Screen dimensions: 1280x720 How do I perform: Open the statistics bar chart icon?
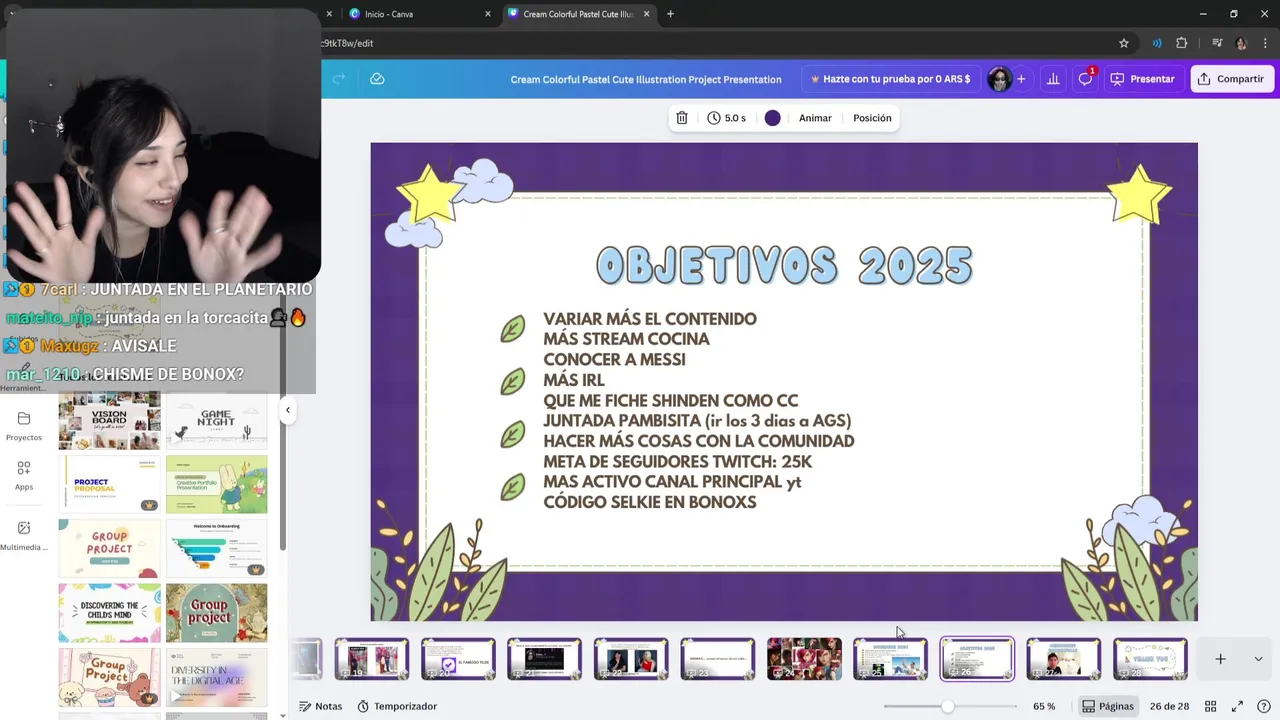(1053, 79)
